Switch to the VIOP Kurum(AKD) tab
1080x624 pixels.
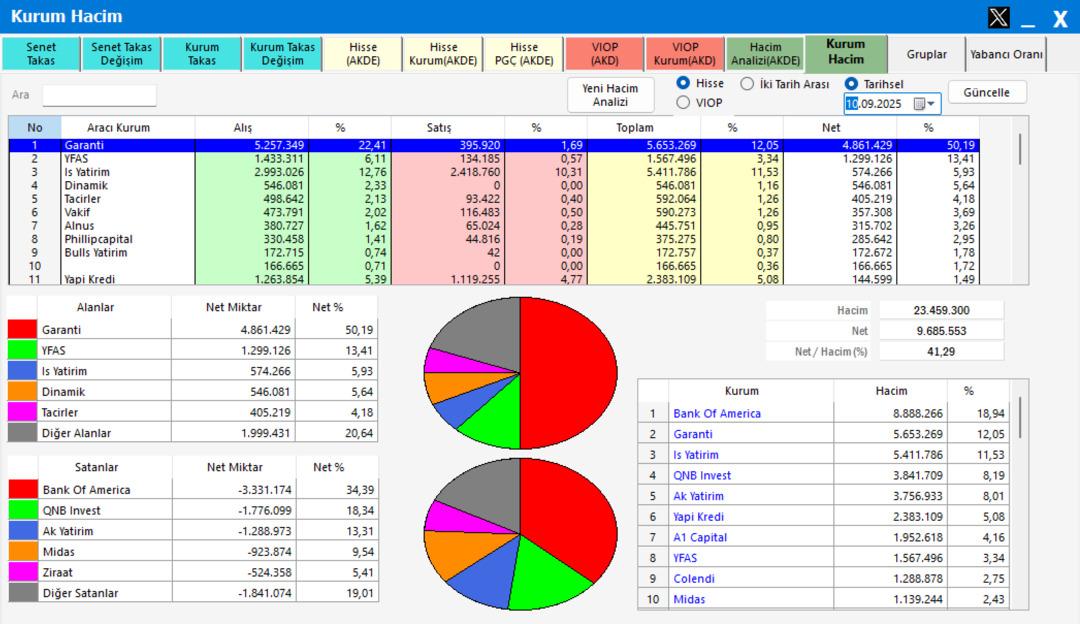[685, 54]
